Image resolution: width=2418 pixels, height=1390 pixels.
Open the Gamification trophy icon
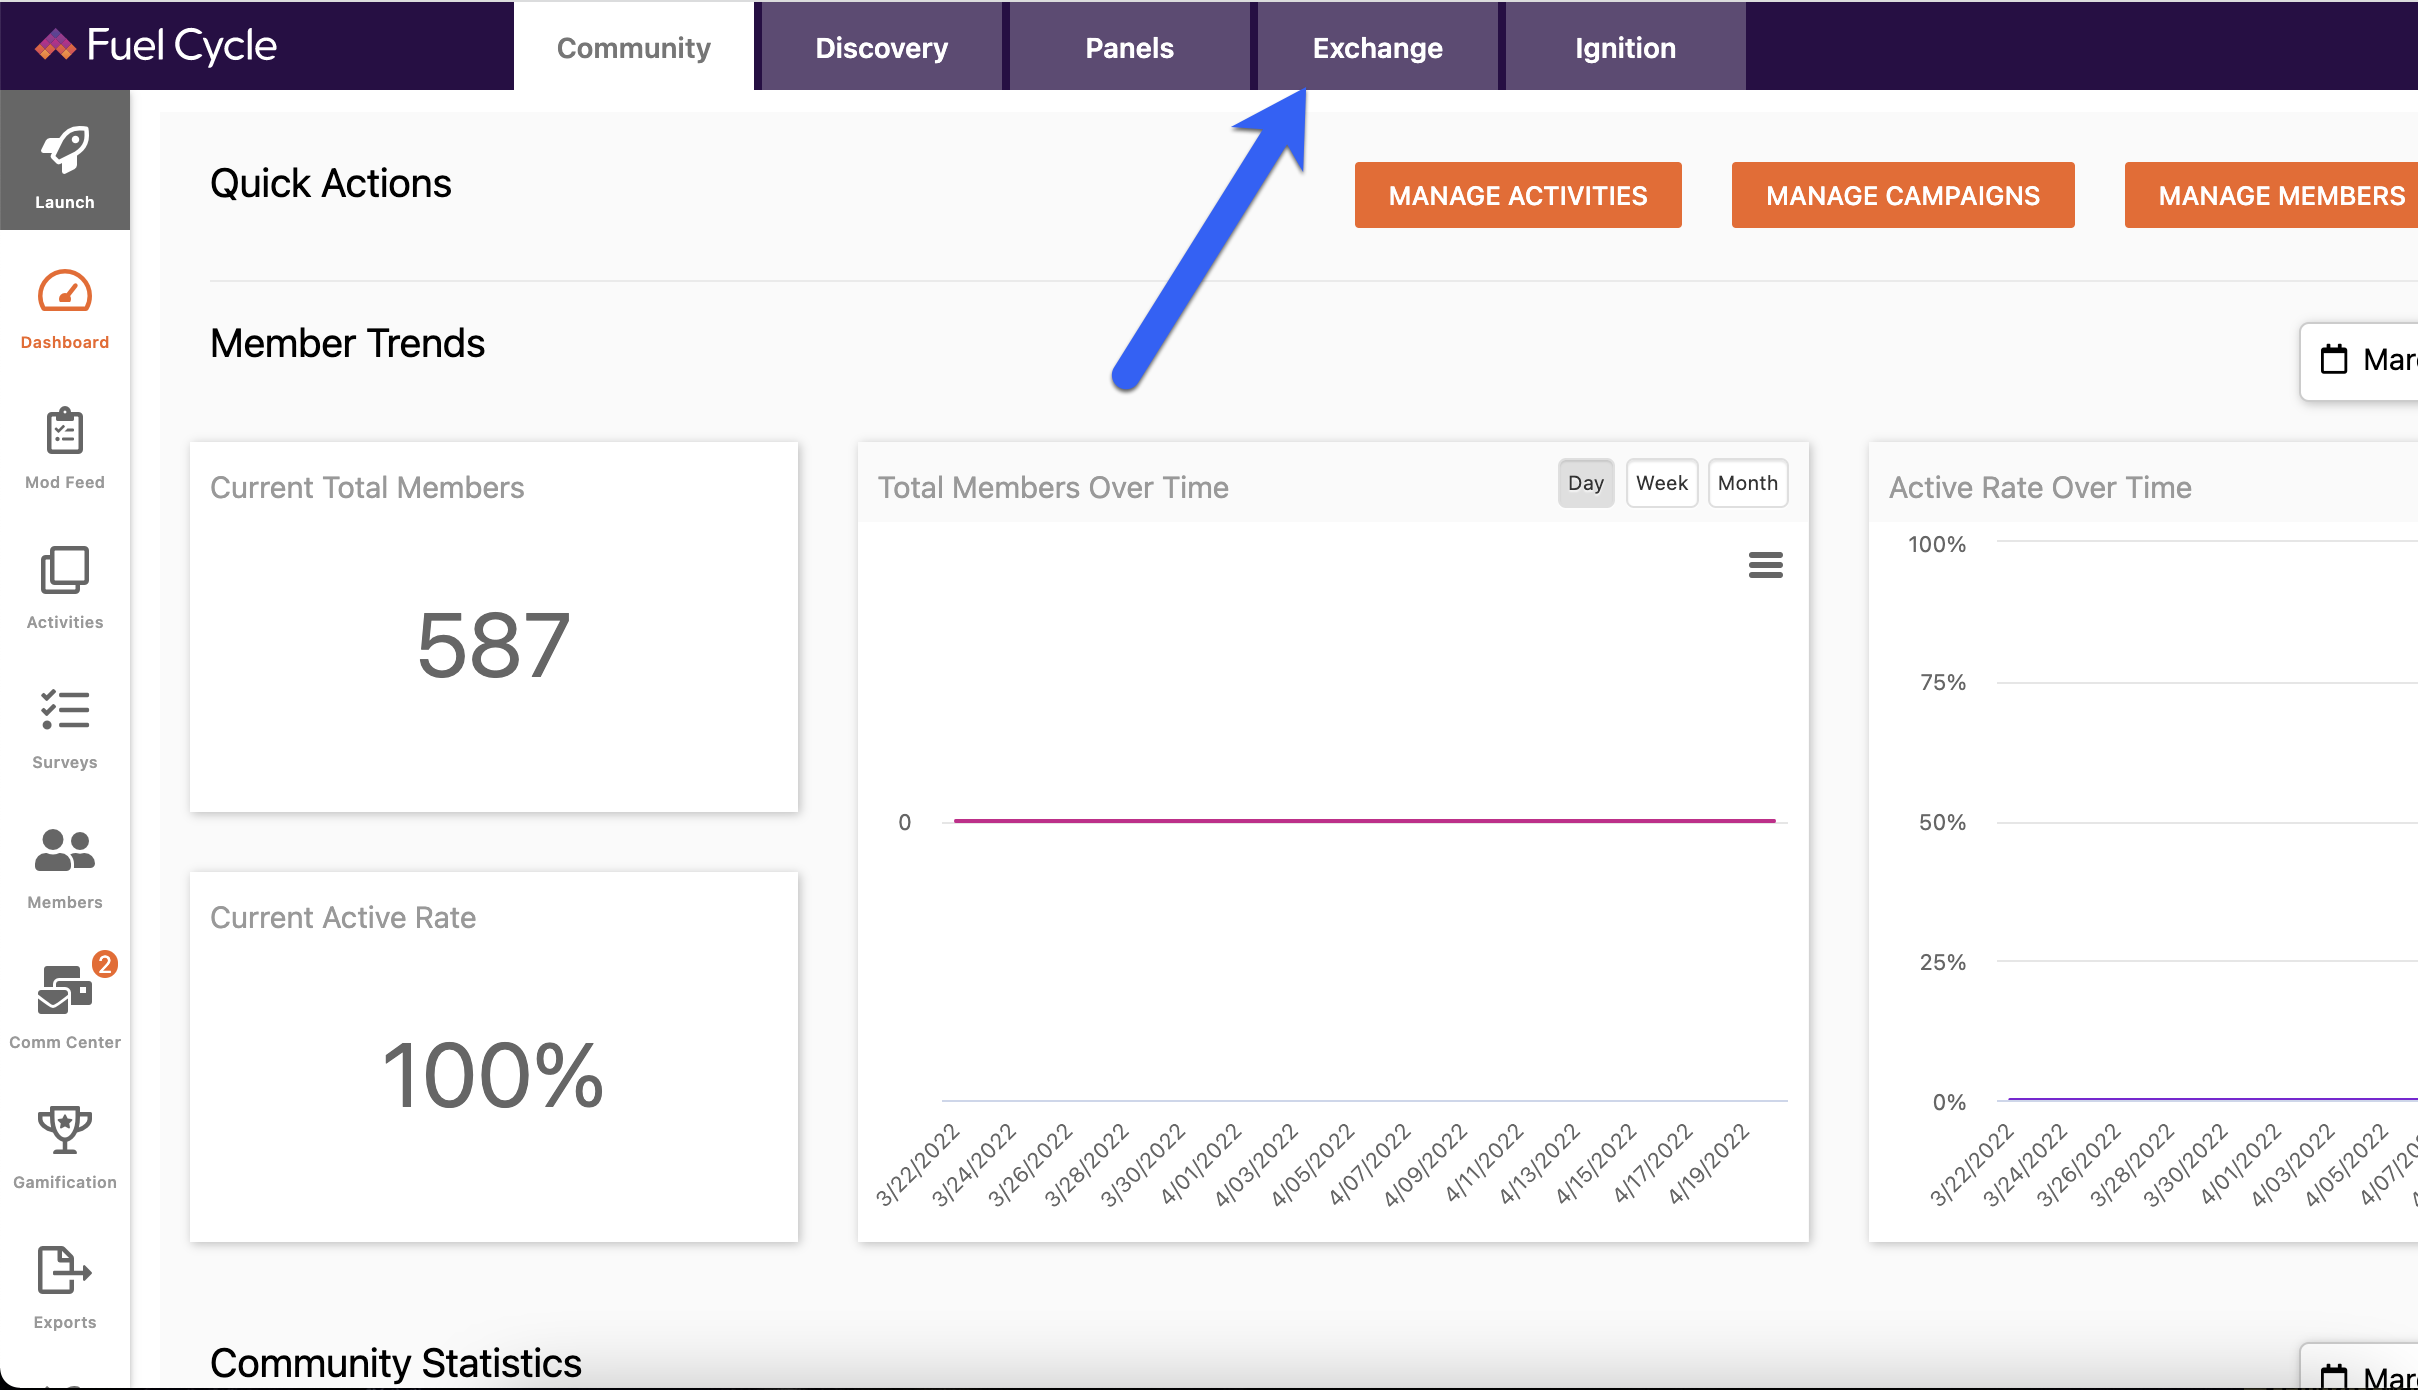pos(65,1130)
